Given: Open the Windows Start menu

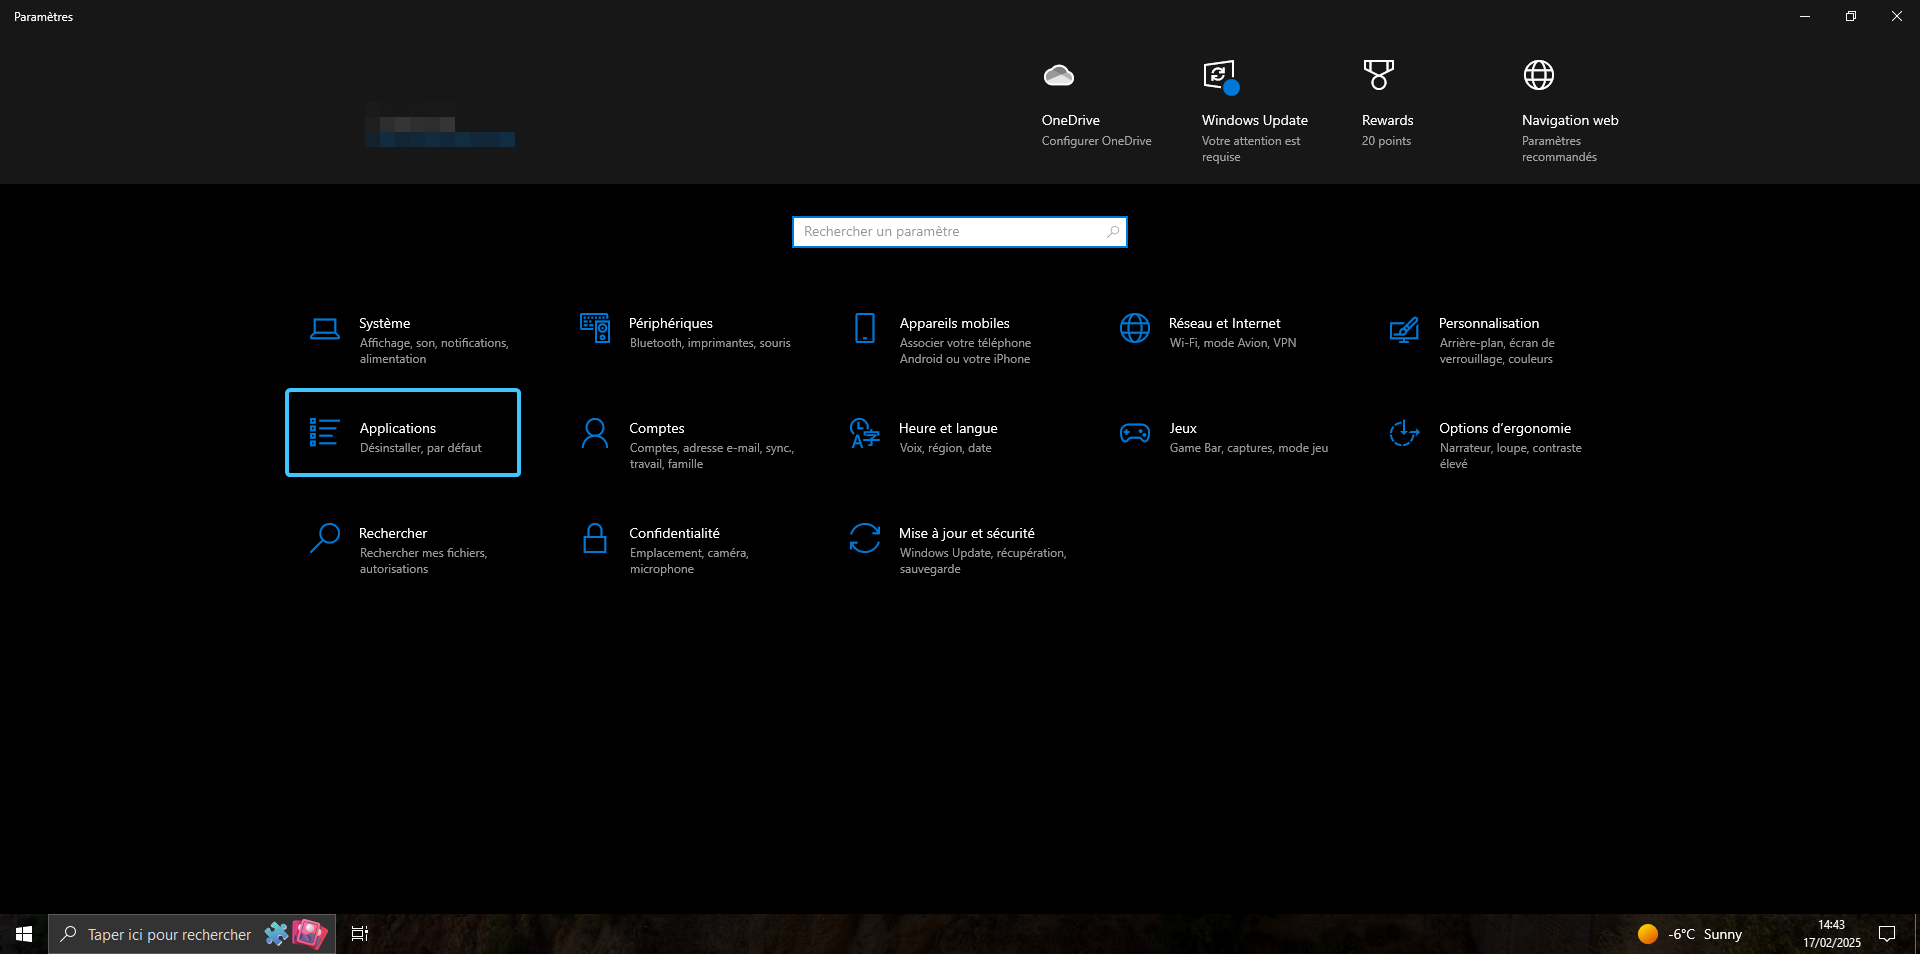Looking at the screenshot, I should (x=24, y=934).
